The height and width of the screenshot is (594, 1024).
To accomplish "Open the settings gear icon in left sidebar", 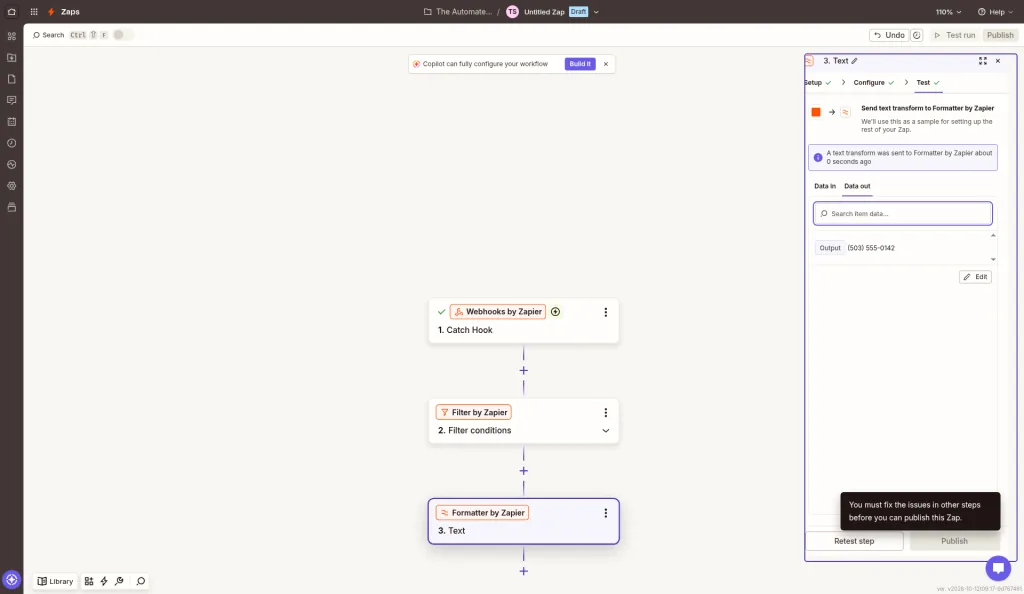I will point(11,186).
